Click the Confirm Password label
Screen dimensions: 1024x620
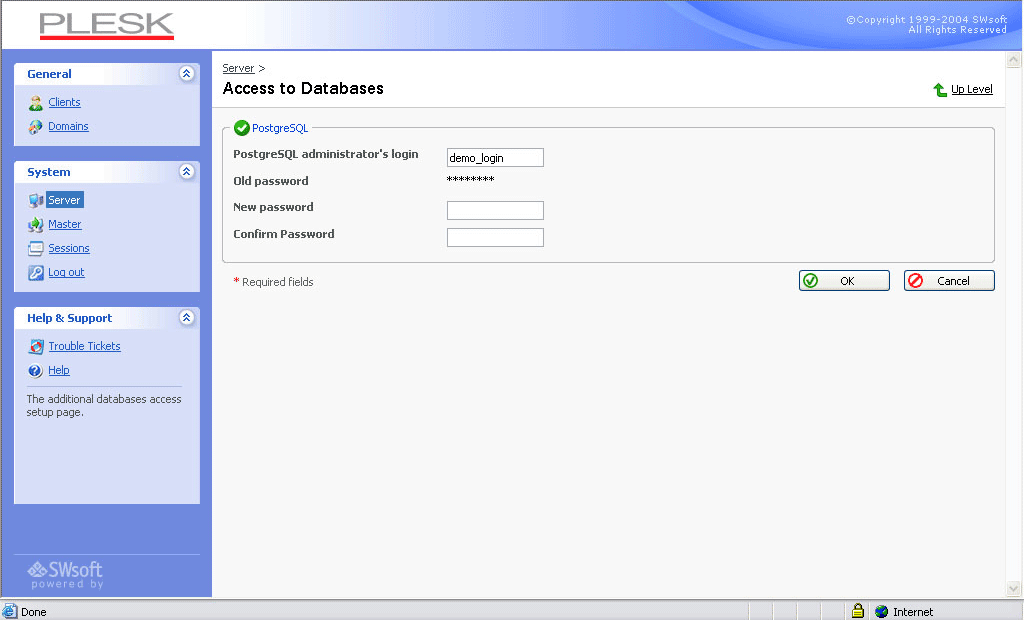coord(283,234)
